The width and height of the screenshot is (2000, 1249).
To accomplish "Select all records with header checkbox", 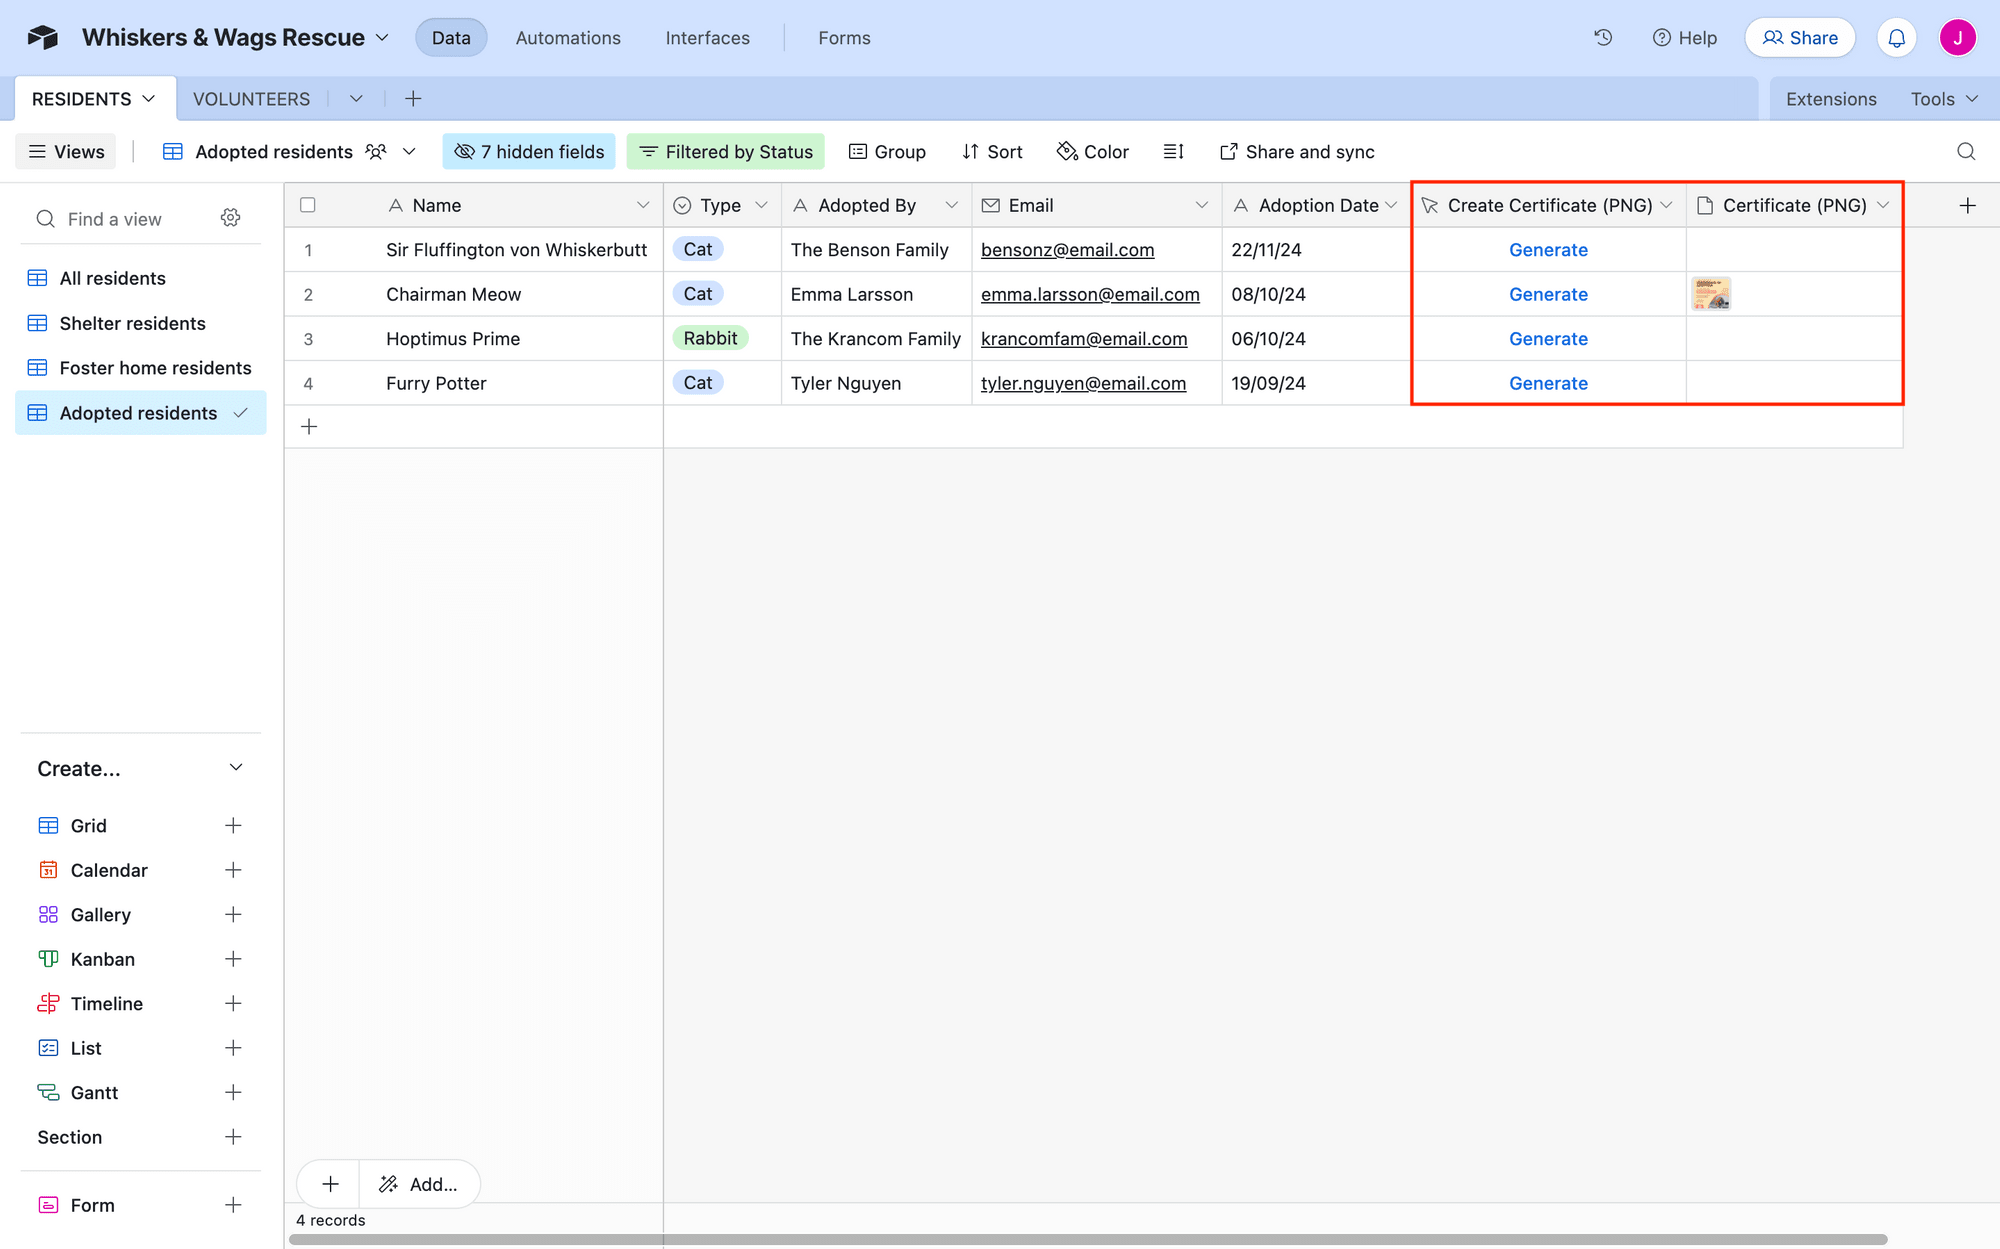I will coord(308,204).
